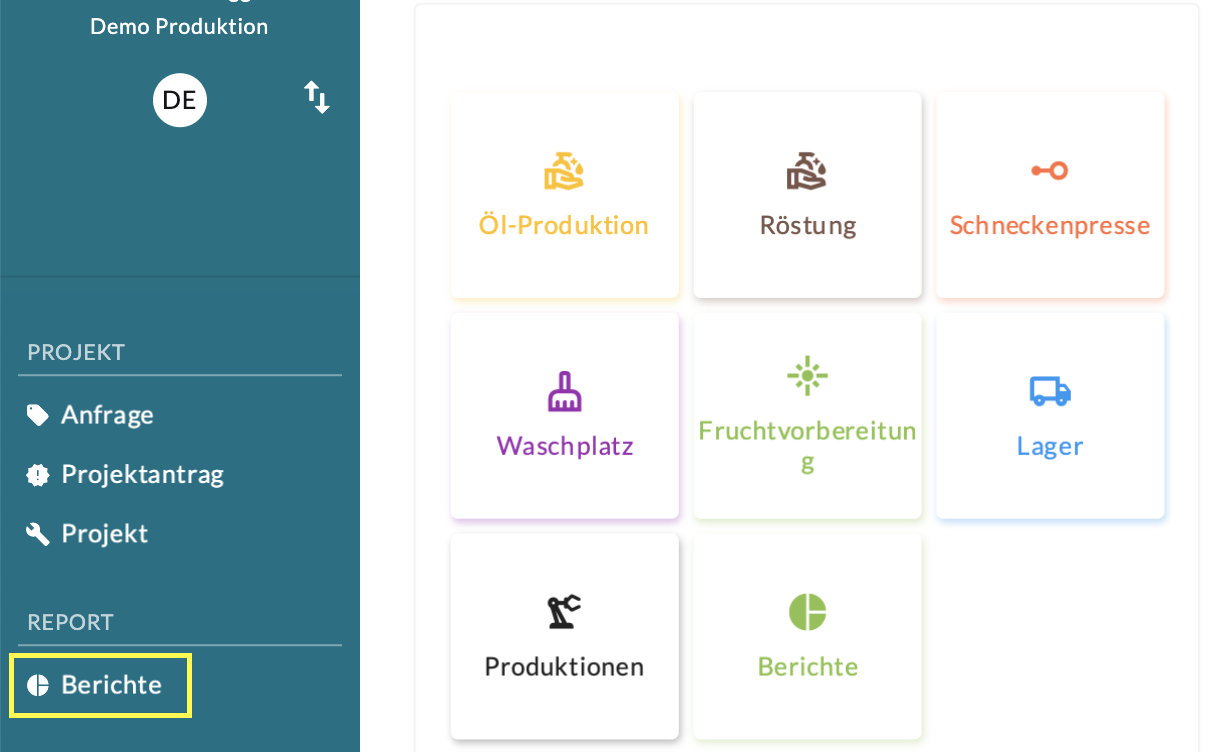Click the Öl-Produktion oil hand icon

click(x=564, y=171)
